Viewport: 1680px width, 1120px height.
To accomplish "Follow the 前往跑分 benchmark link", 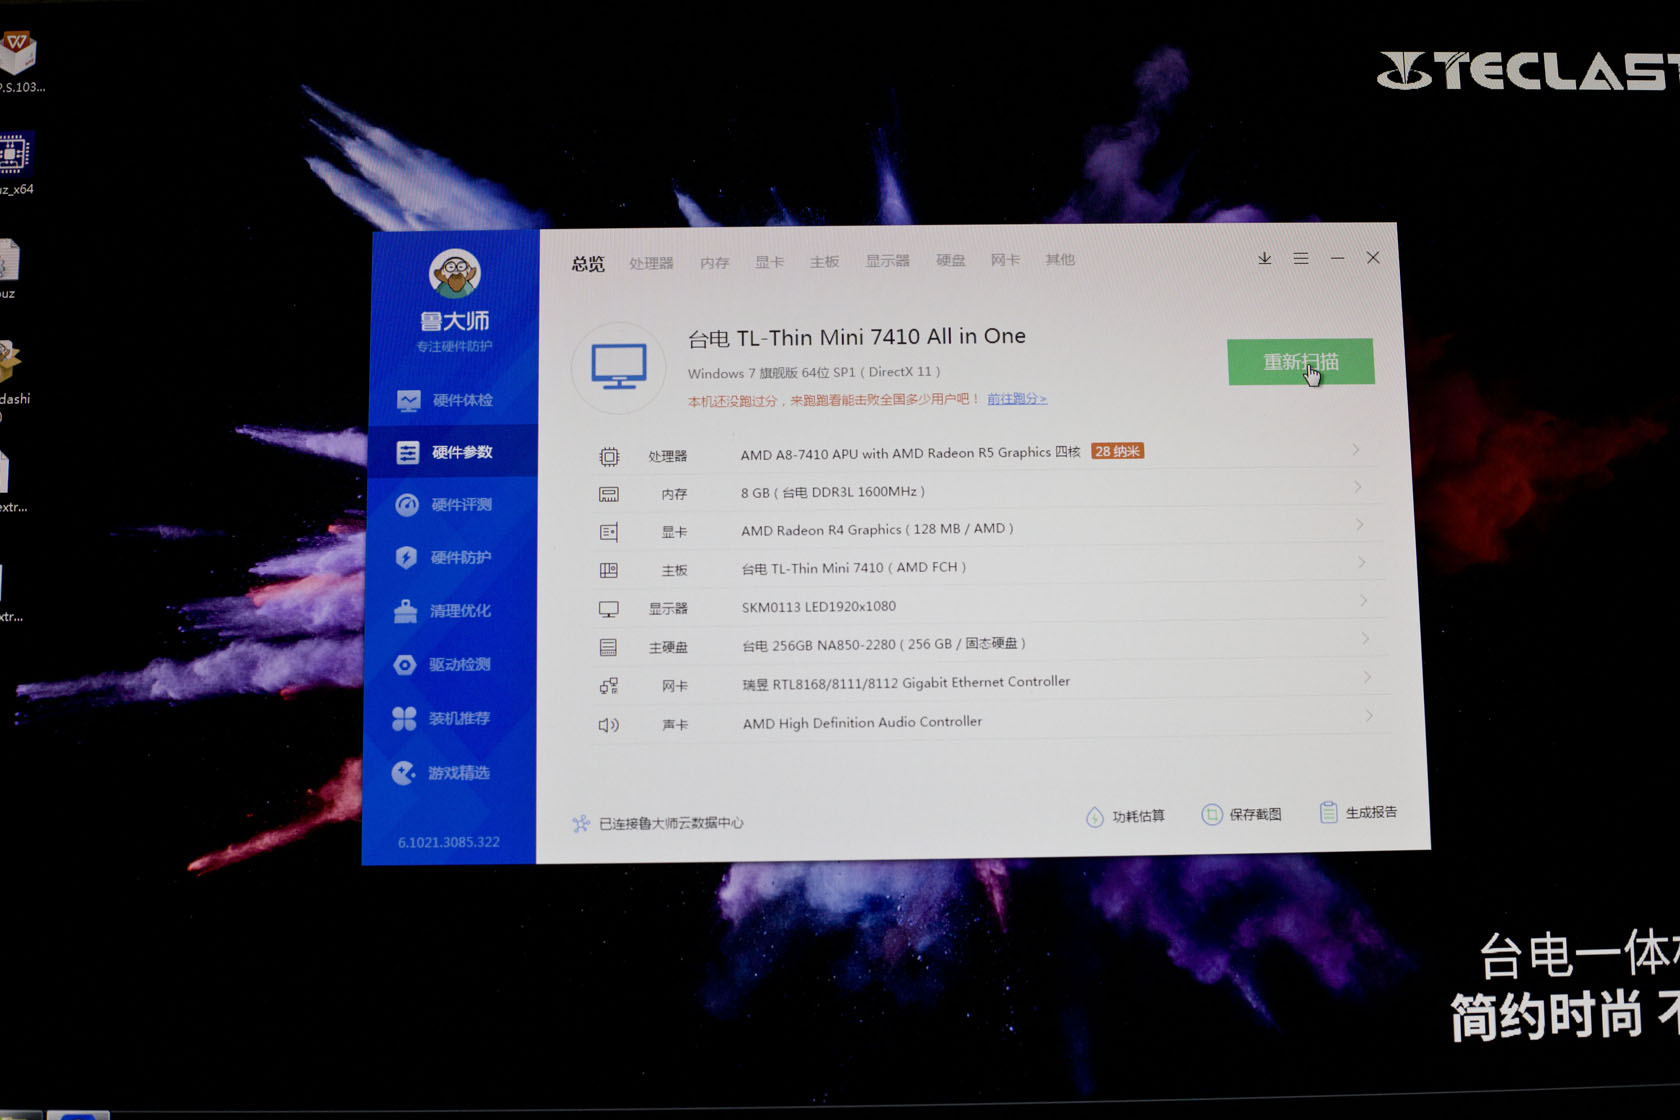I will (x=1017, y=398).
